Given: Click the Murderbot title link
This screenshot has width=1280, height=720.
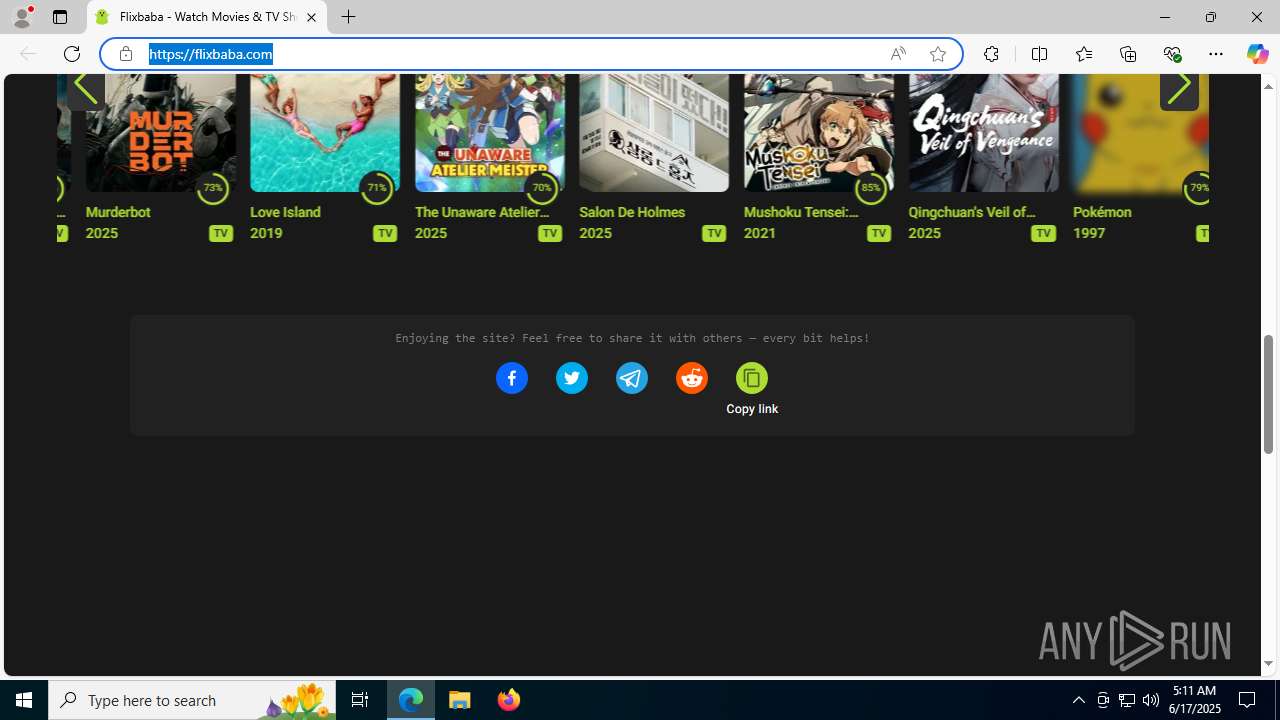Looking at the screenshot, I should (118, 212).
